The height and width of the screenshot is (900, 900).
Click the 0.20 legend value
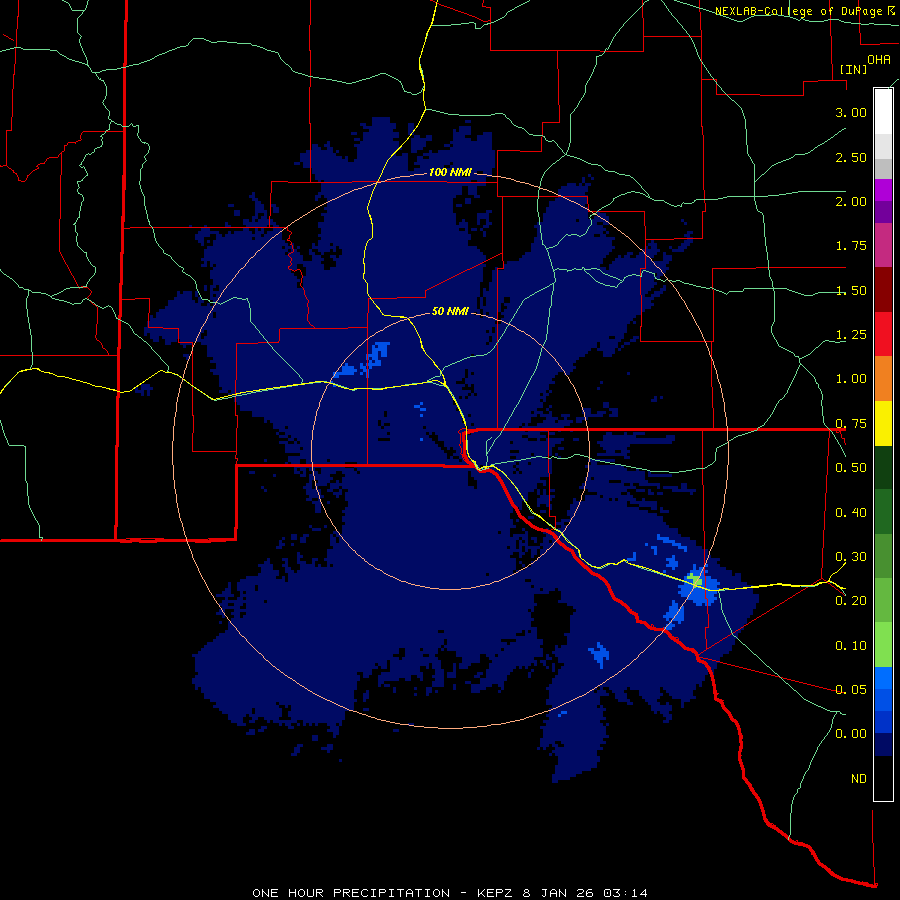pos(851,601)
